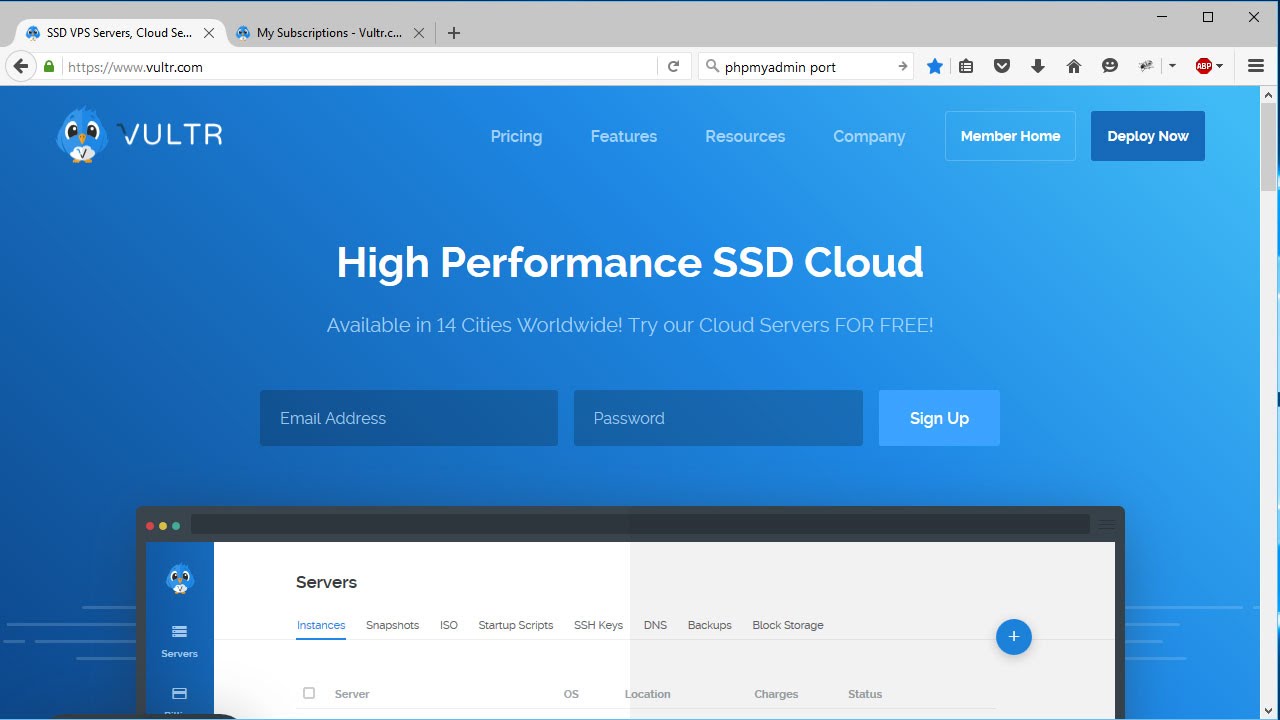
Task: Click the search magnifier icon
Action: pos(712,67)
